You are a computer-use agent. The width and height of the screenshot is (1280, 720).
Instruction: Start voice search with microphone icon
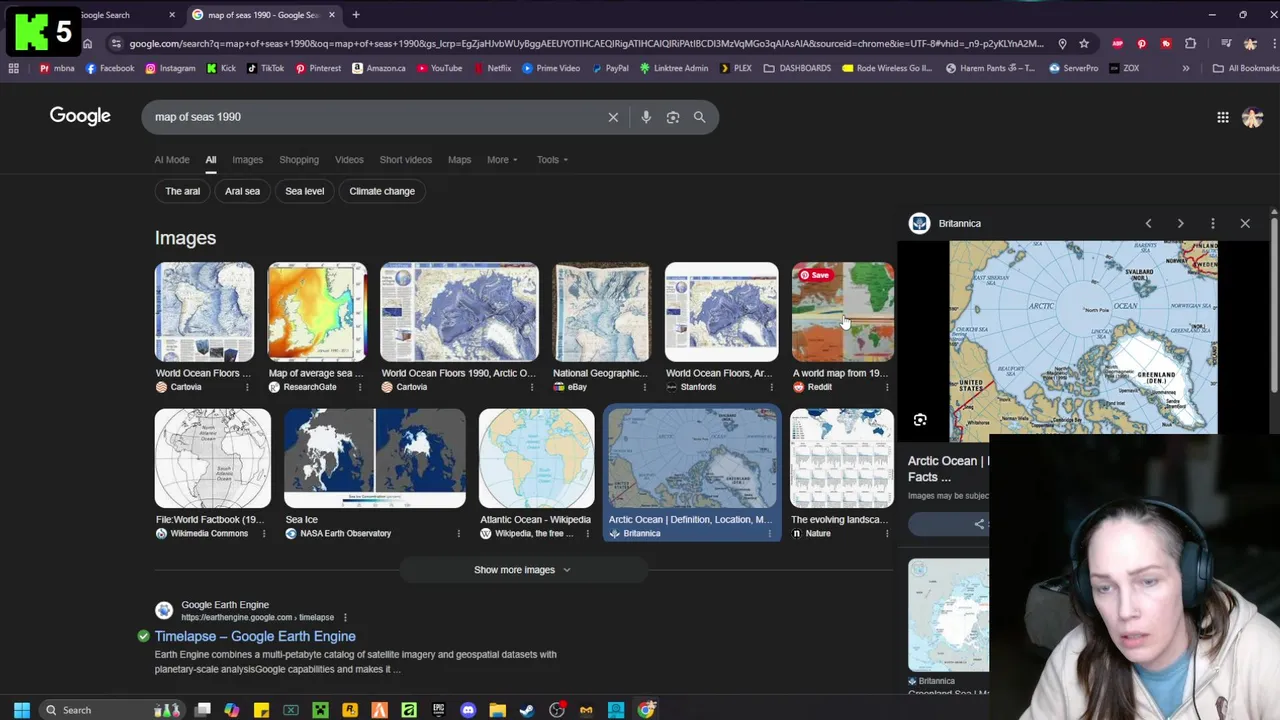coord(646,117)
